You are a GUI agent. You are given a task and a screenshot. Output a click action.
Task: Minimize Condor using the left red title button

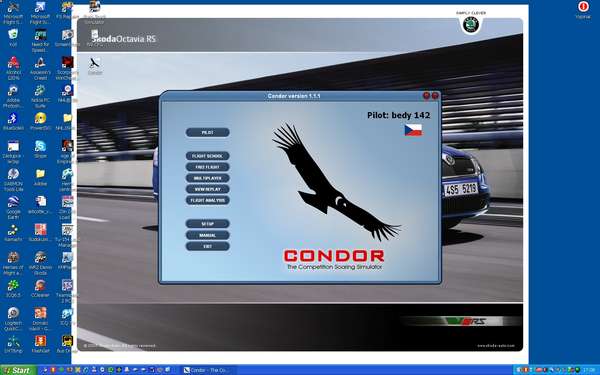[x=426, y=95]
